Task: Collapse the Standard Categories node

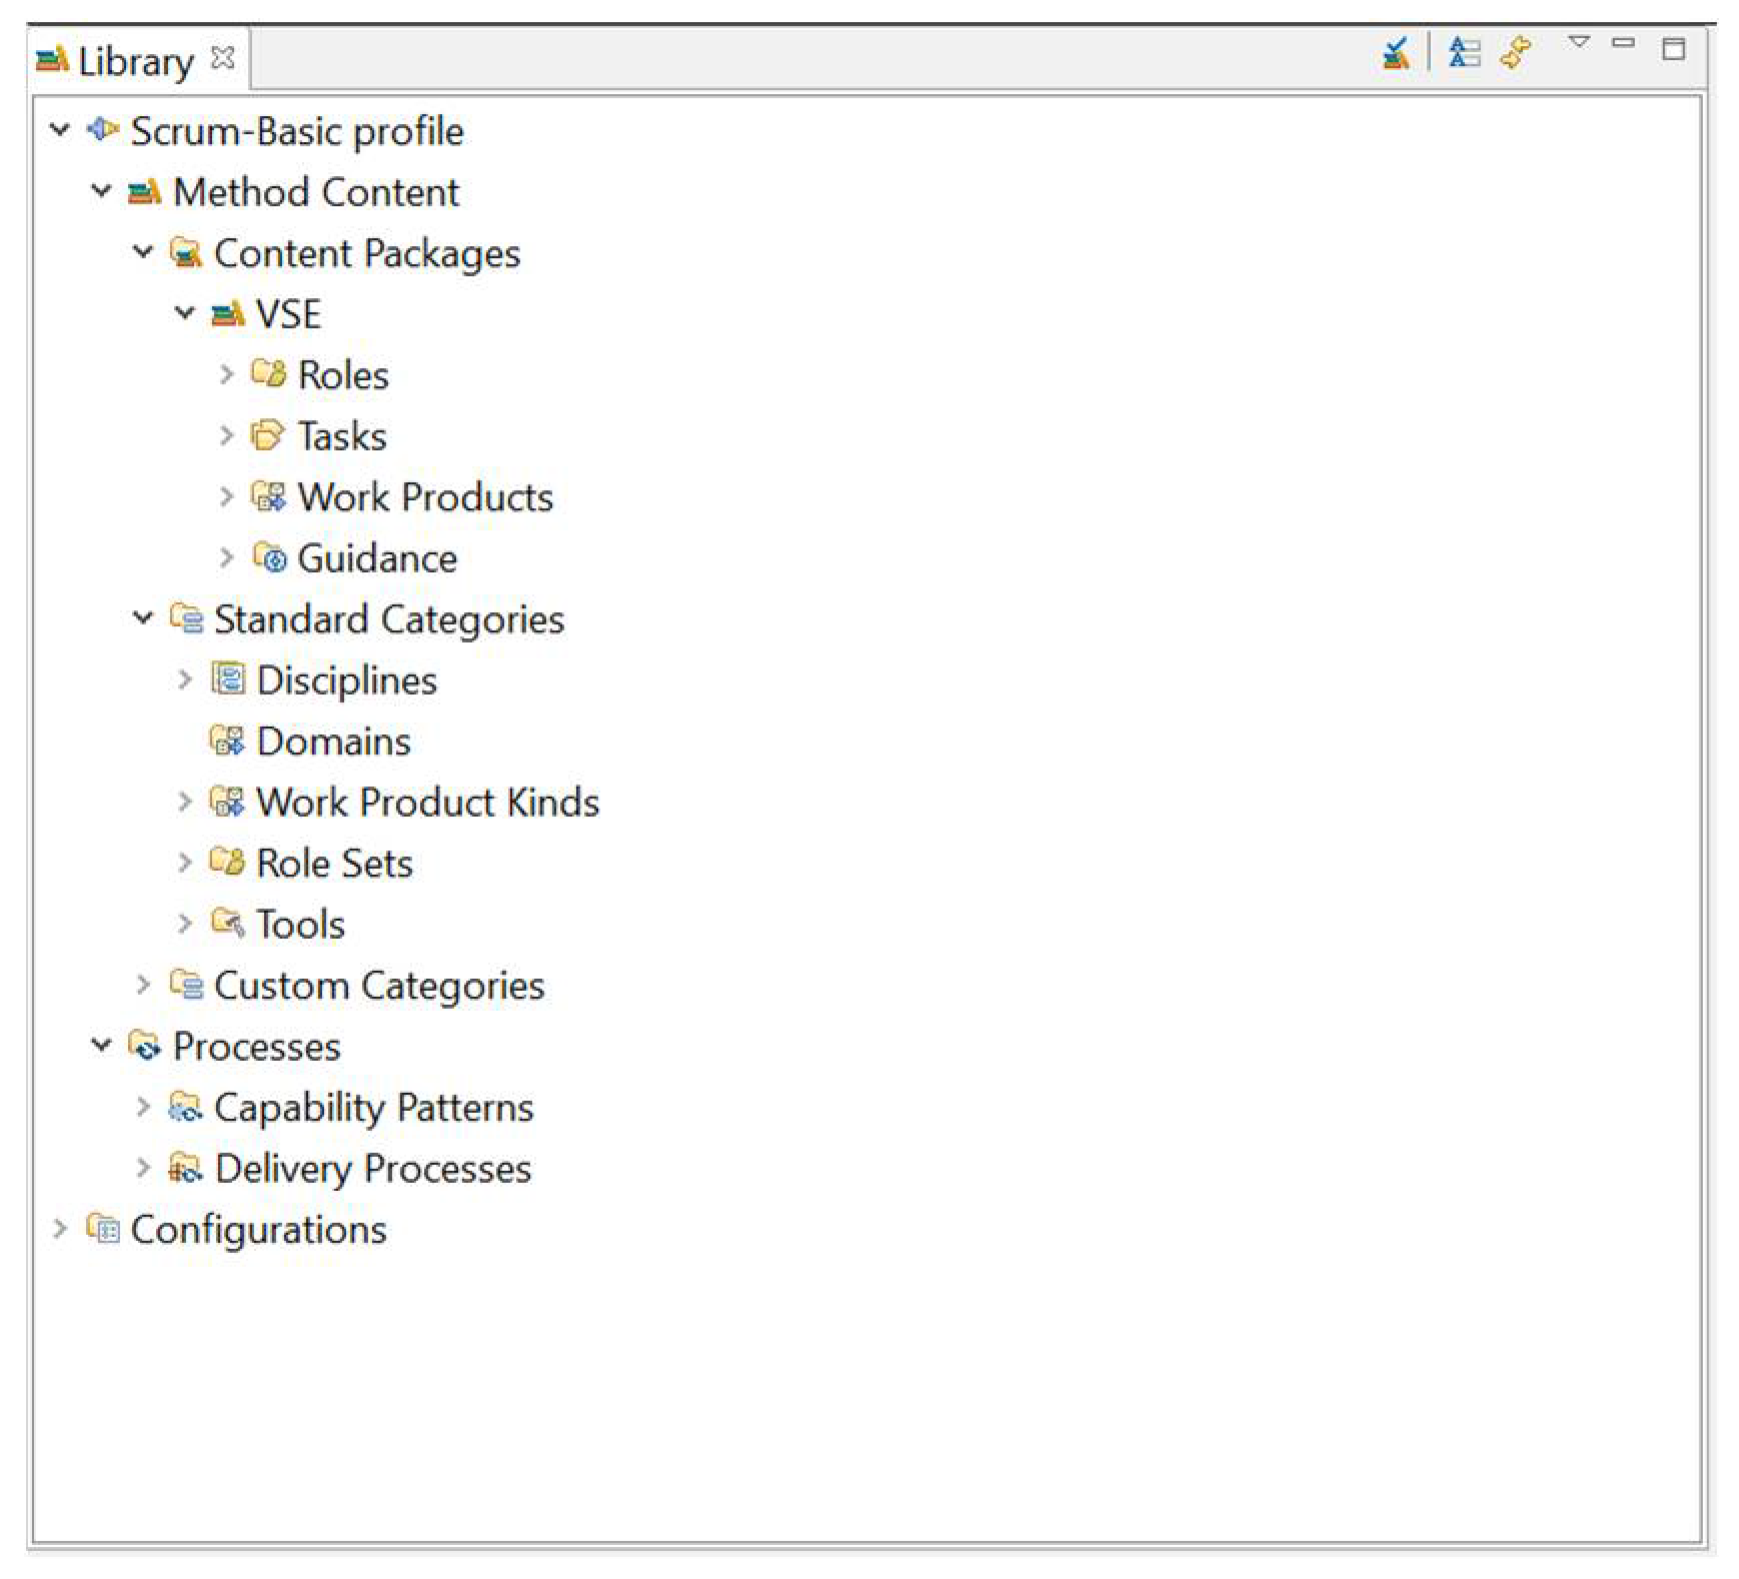Action: click(x=143, y=618)
